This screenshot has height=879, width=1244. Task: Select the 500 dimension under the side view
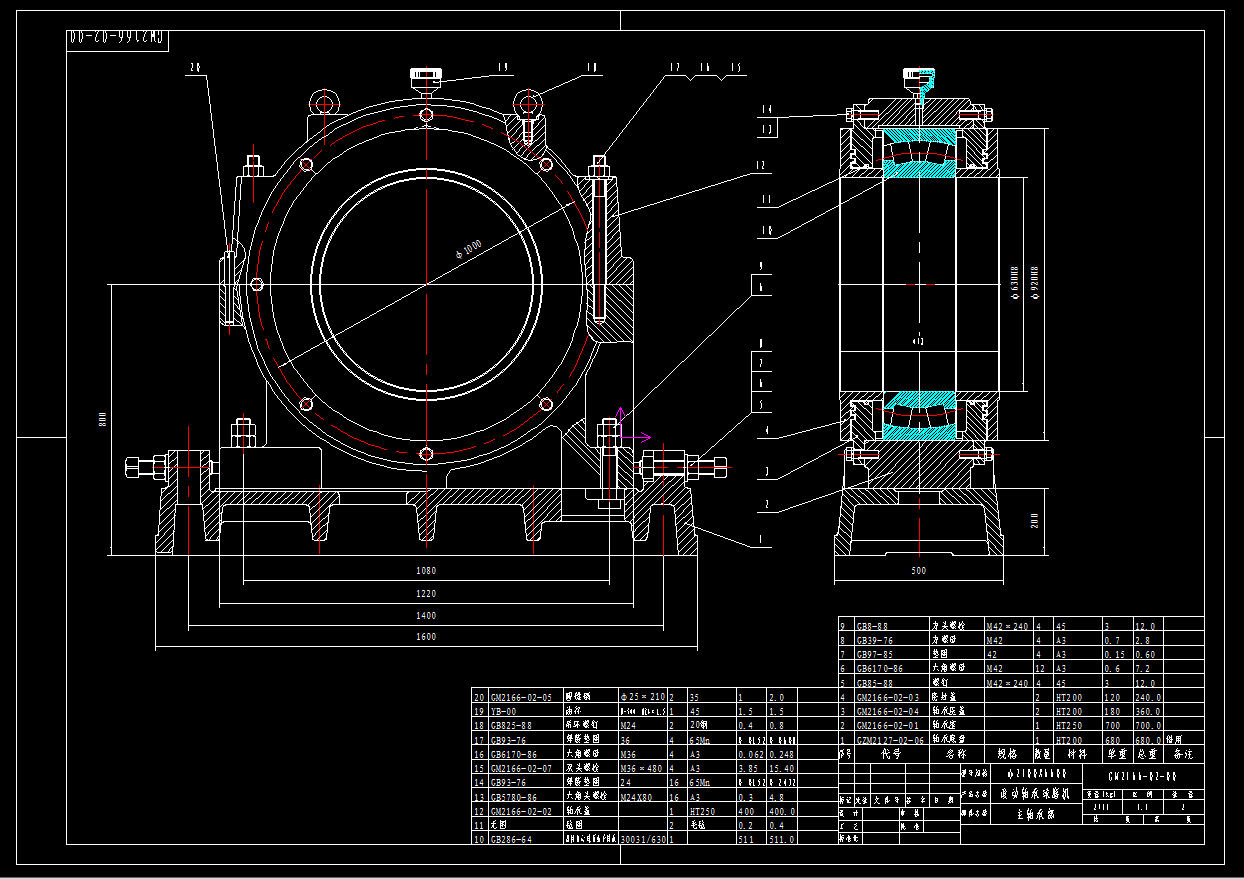(919, 571)
